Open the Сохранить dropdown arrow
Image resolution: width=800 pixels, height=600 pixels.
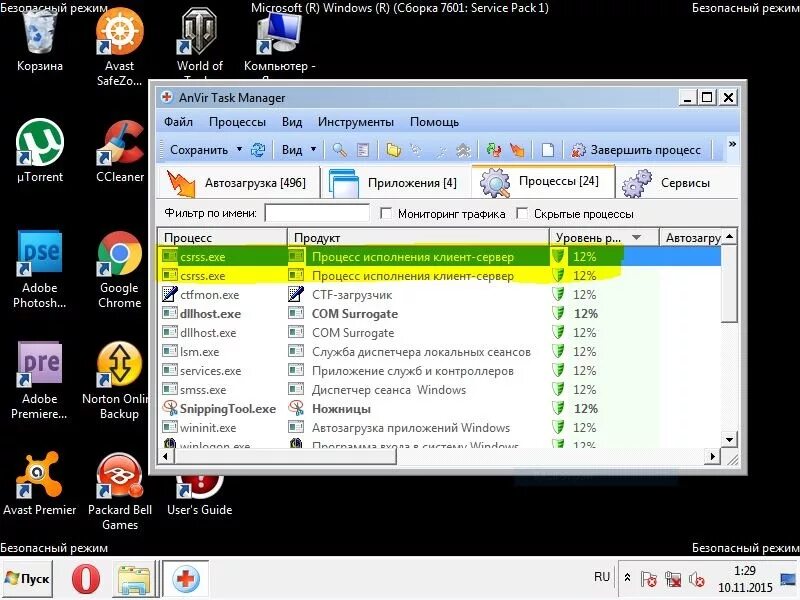click(239, 149)
